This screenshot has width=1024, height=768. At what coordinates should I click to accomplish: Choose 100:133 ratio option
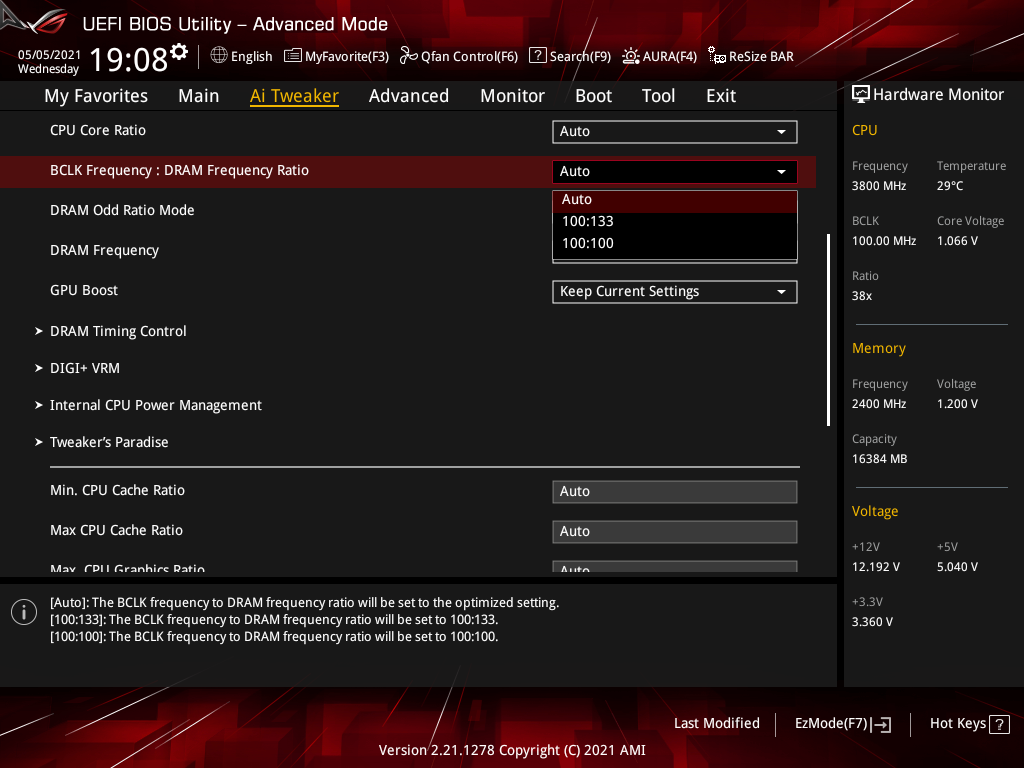(x=675, y=221)
